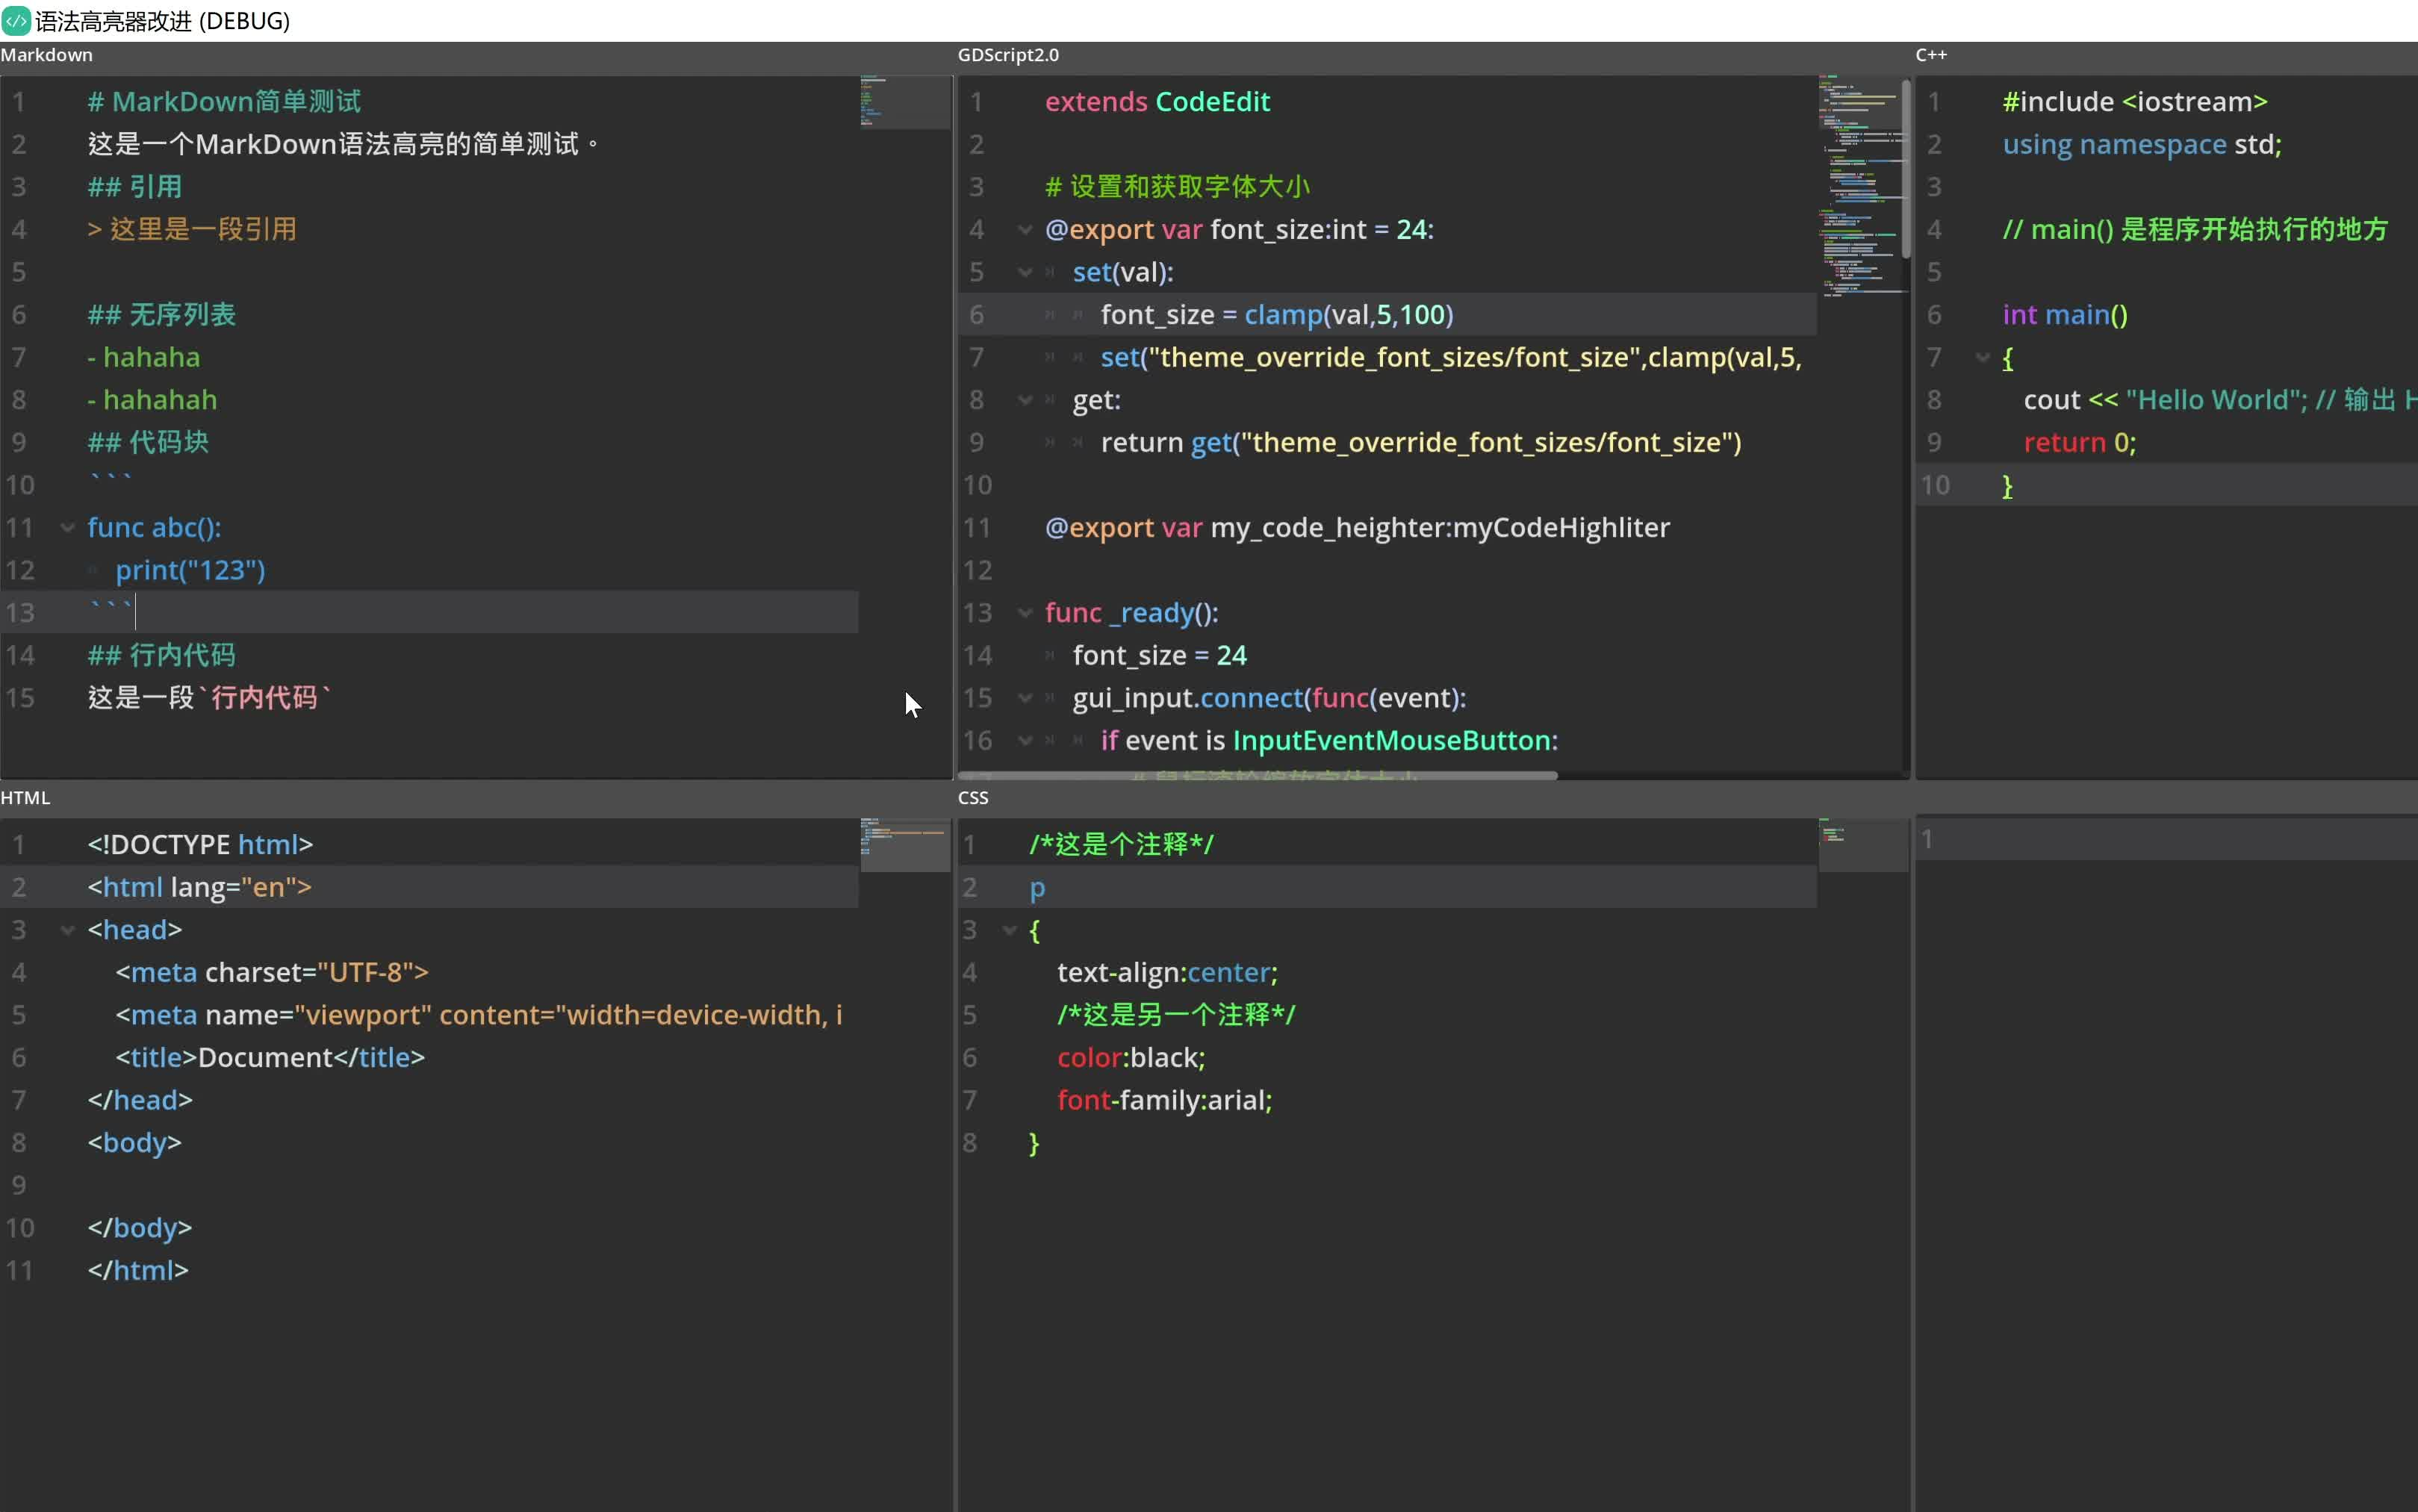Click the Markdown panel label
This screenshot has width=2418, height=1512.
(x=46, y=55)
